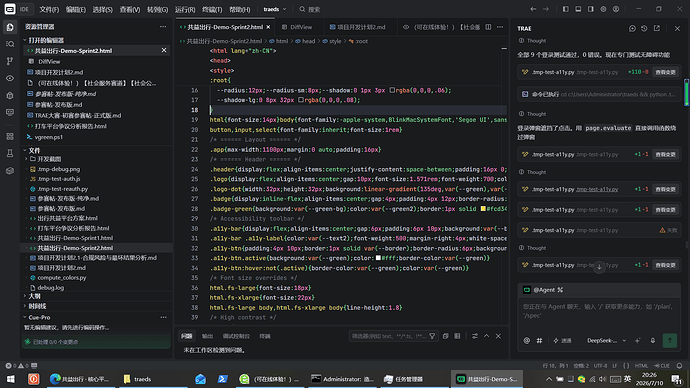The image size is (690, 388).
Task: Open the Search view in activity bar
Action: click(x=10, y=44)
